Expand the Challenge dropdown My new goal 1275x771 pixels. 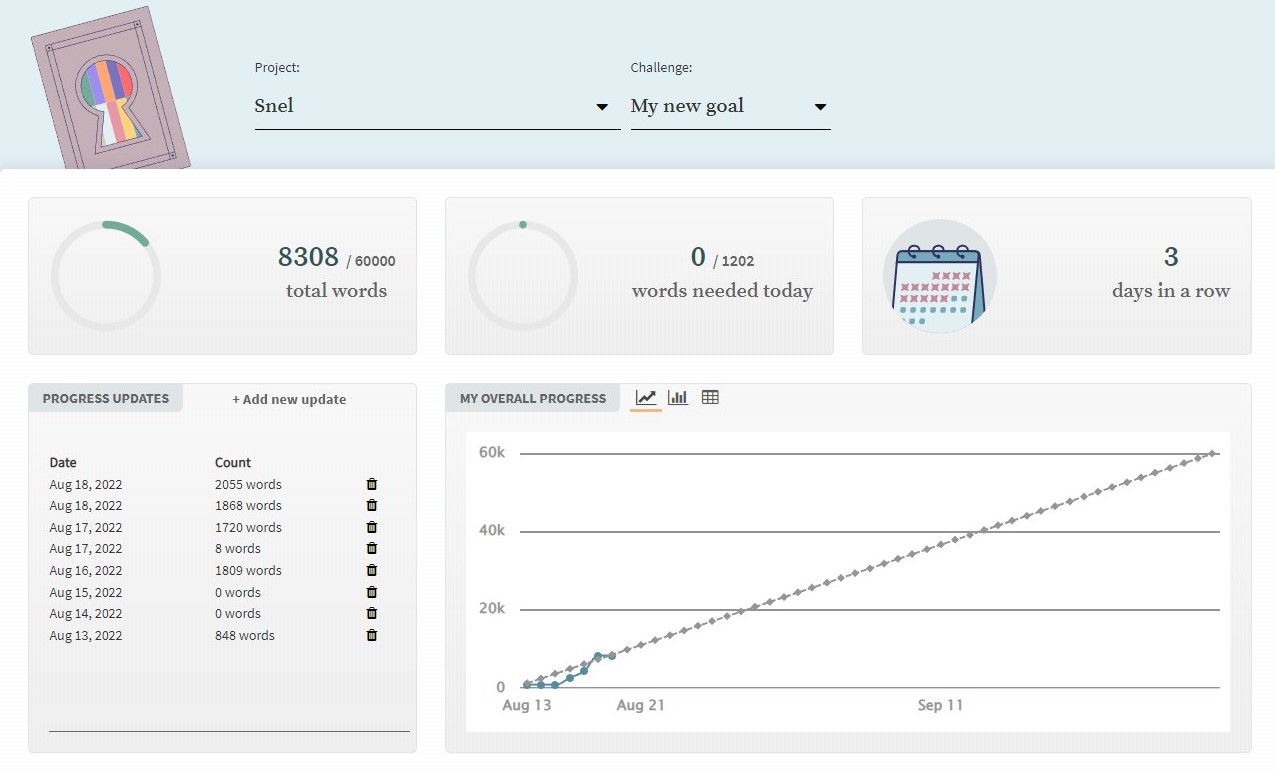click(x=729, y=107)
